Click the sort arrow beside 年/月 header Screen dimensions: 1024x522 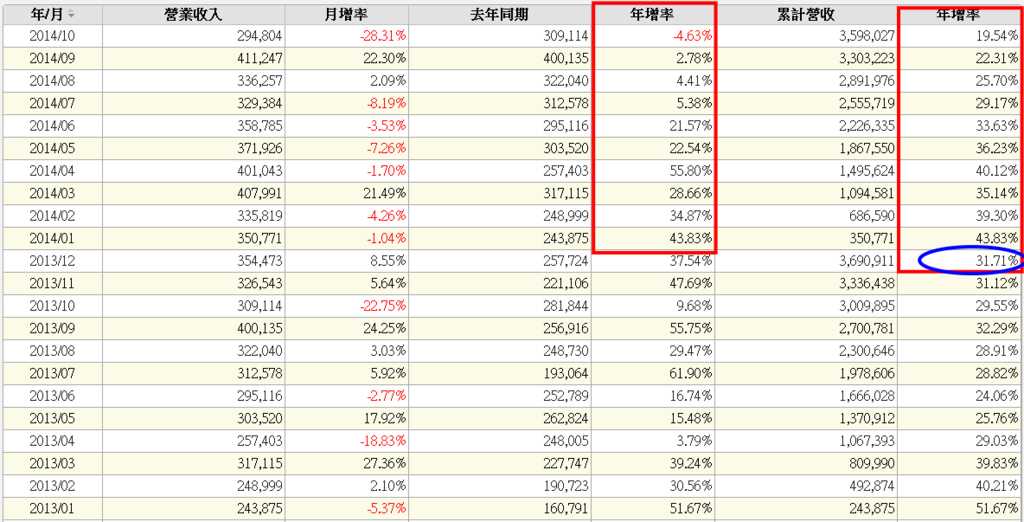click(71, 14)
